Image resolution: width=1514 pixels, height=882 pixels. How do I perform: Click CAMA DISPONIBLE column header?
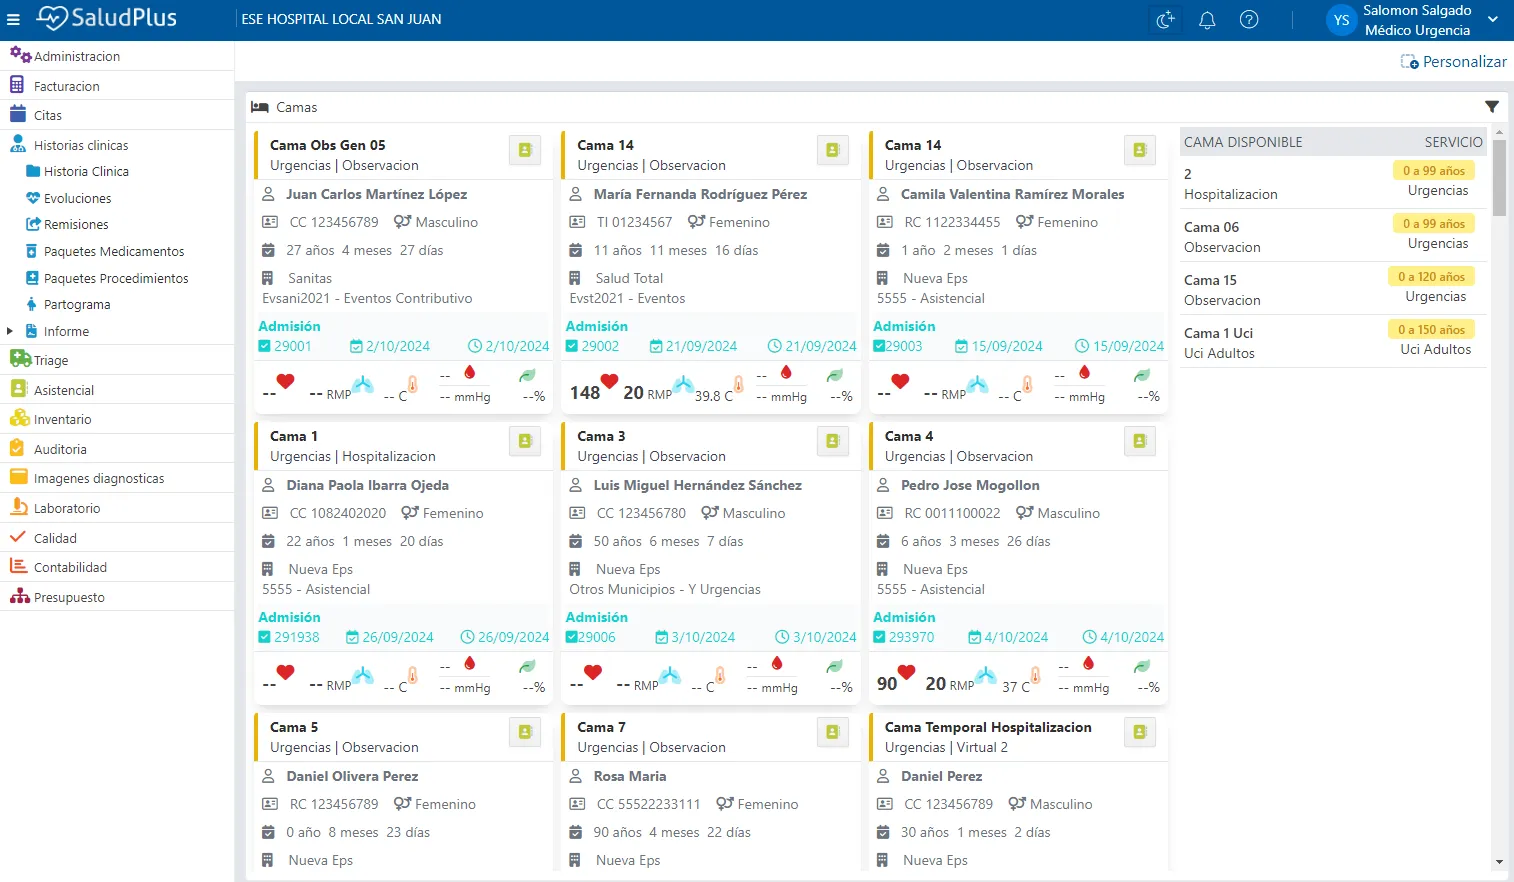[1243, 142]
